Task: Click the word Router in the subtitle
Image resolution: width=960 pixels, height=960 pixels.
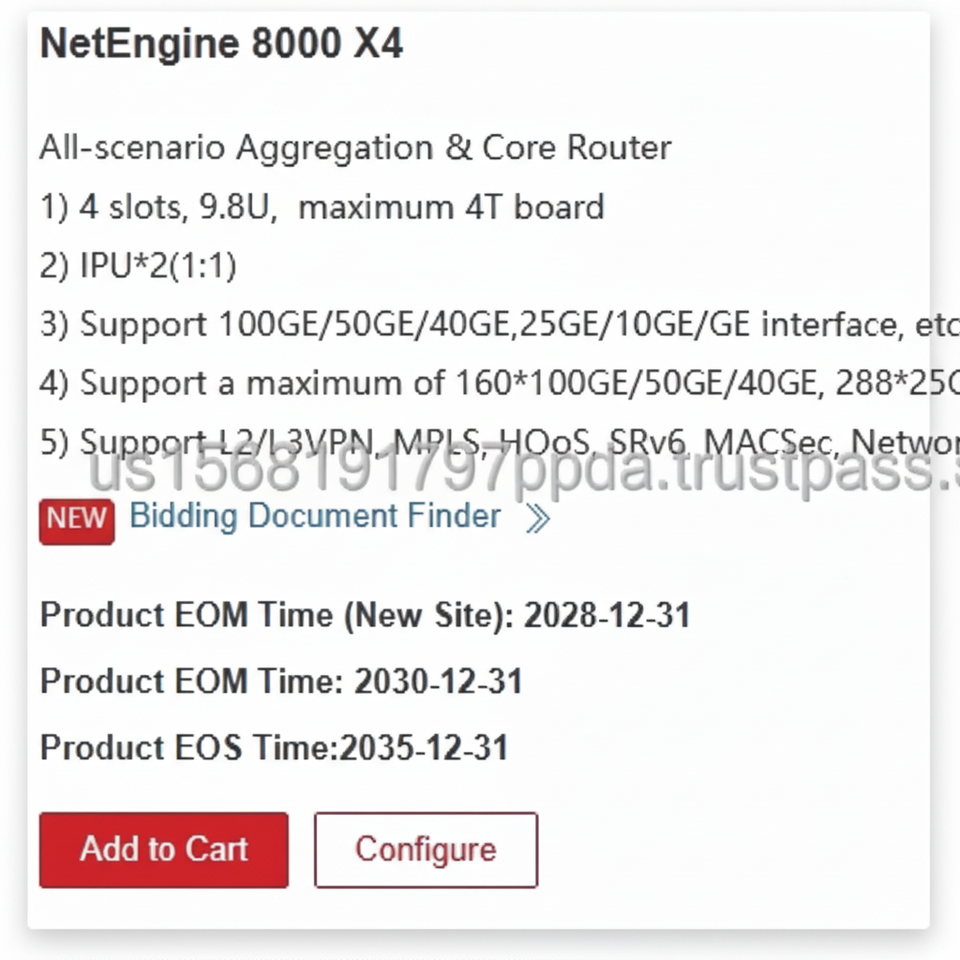Action: click(619, 148)
